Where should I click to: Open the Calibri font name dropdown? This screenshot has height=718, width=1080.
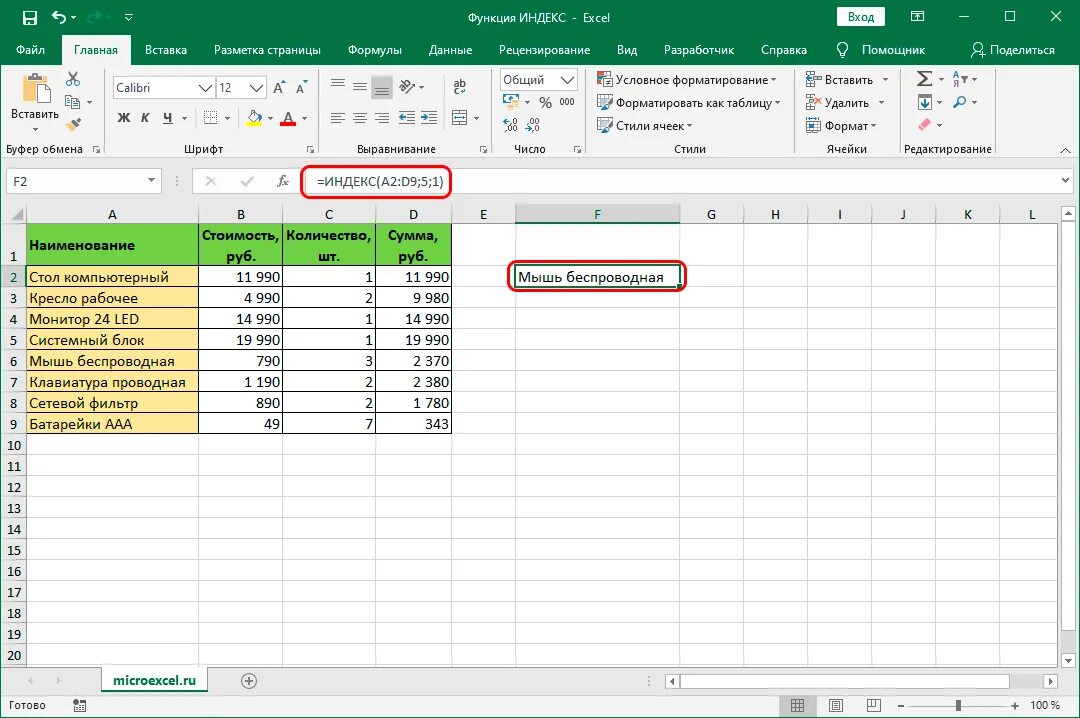[x=205, y=88]
